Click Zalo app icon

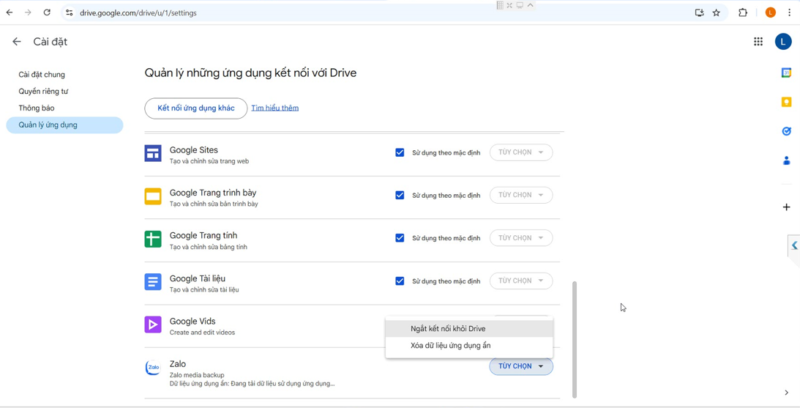153,367
